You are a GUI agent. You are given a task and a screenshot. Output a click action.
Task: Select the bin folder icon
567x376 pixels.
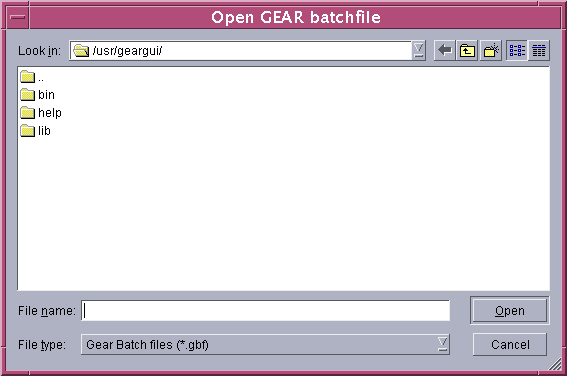tap(27, 95)
